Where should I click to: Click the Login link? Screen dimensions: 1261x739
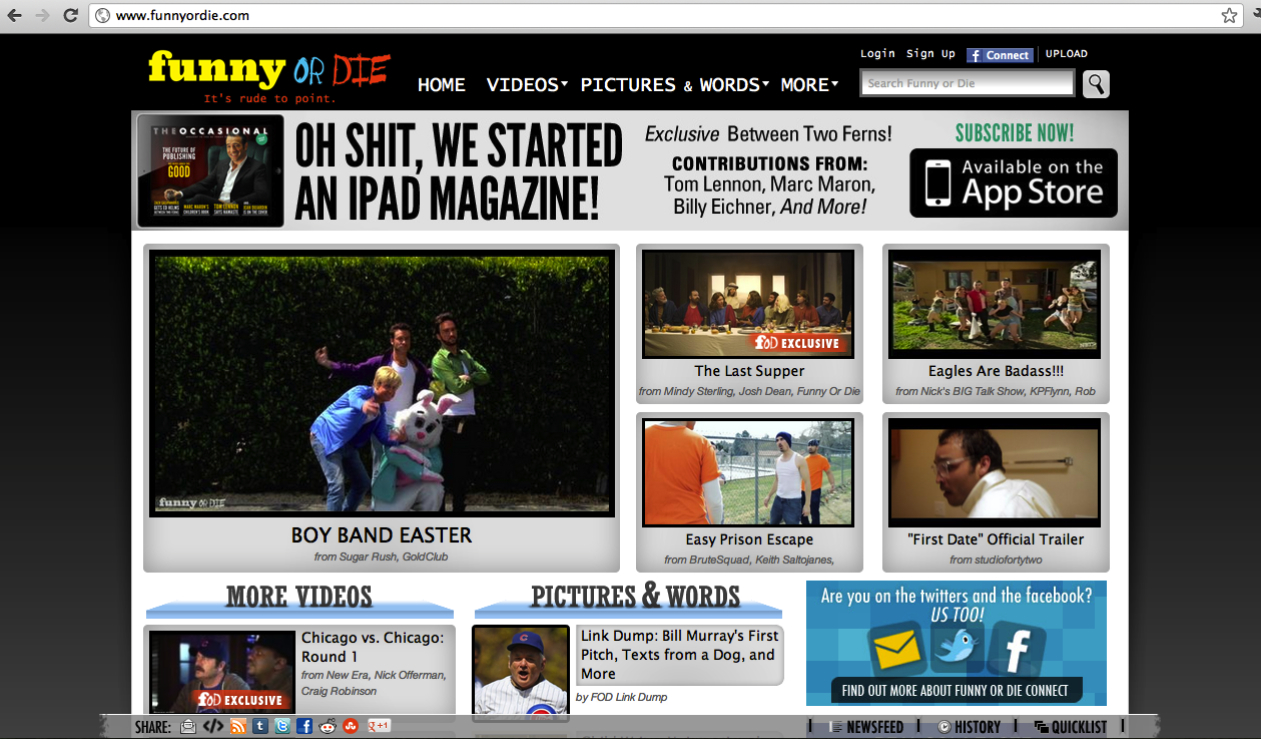878,54
